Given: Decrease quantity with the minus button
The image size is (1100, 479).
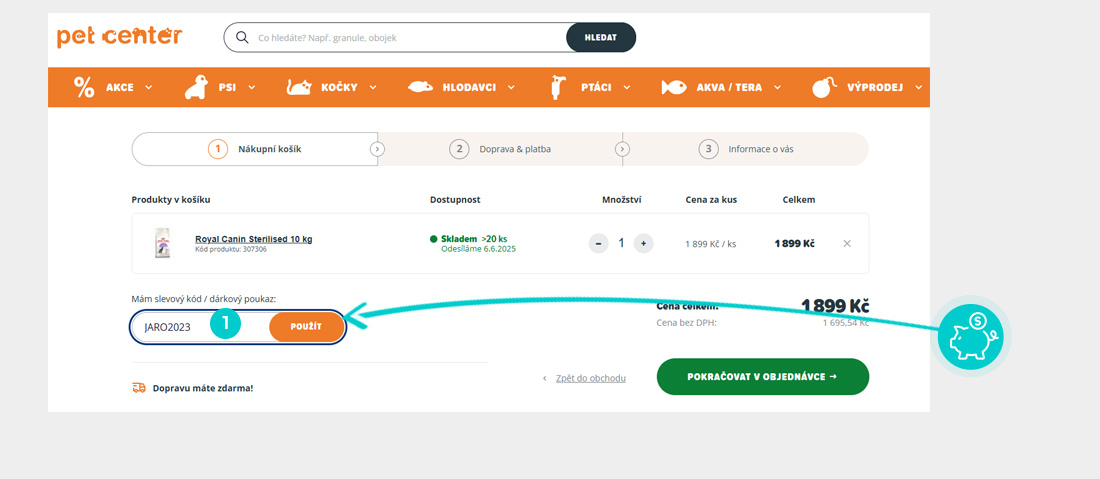Looking at the screenshot, I should (598, 243).
